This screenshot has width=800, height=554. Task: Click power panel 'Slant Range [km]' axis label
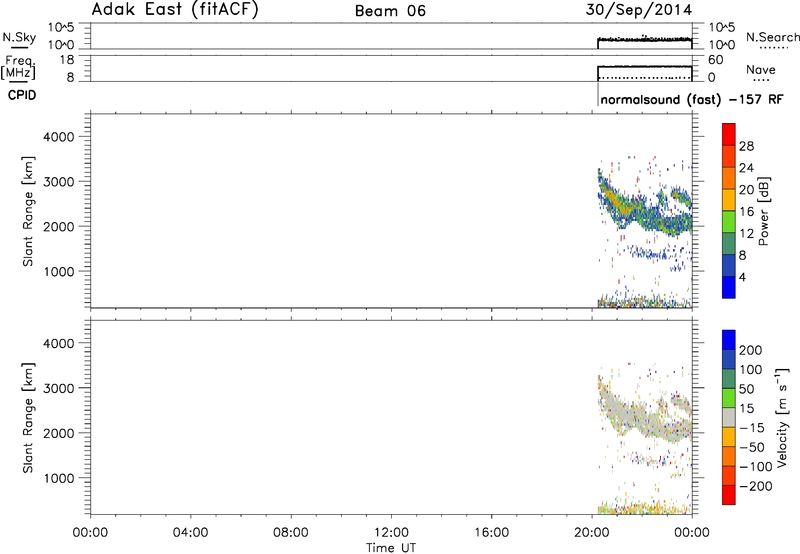pyautogui.click(x=28, y=211)
